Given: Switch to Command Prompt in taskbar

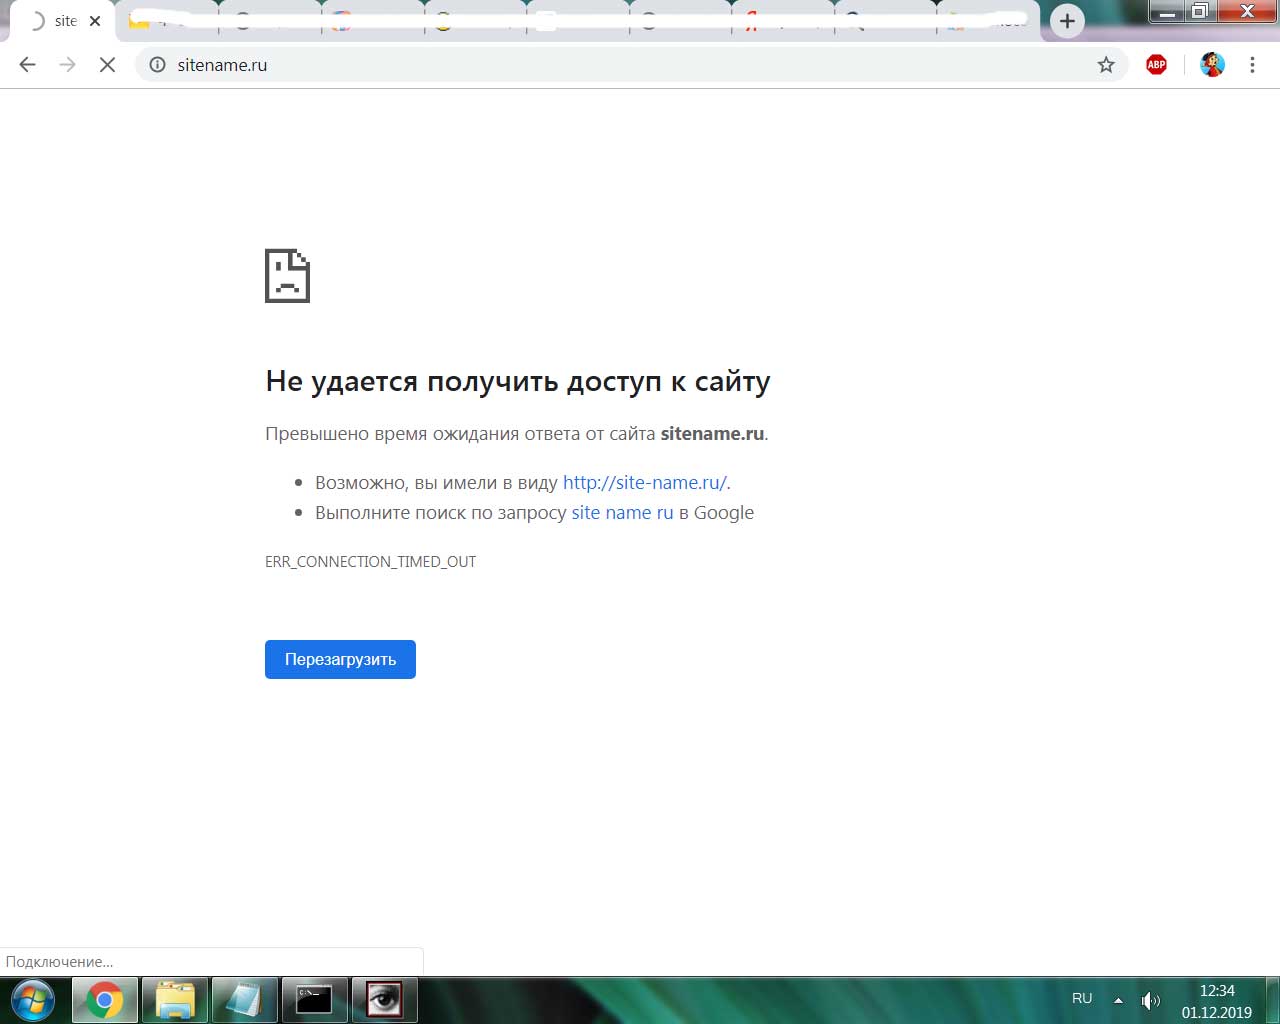Looking at the screenshot, I should (x=314, y=1000).
